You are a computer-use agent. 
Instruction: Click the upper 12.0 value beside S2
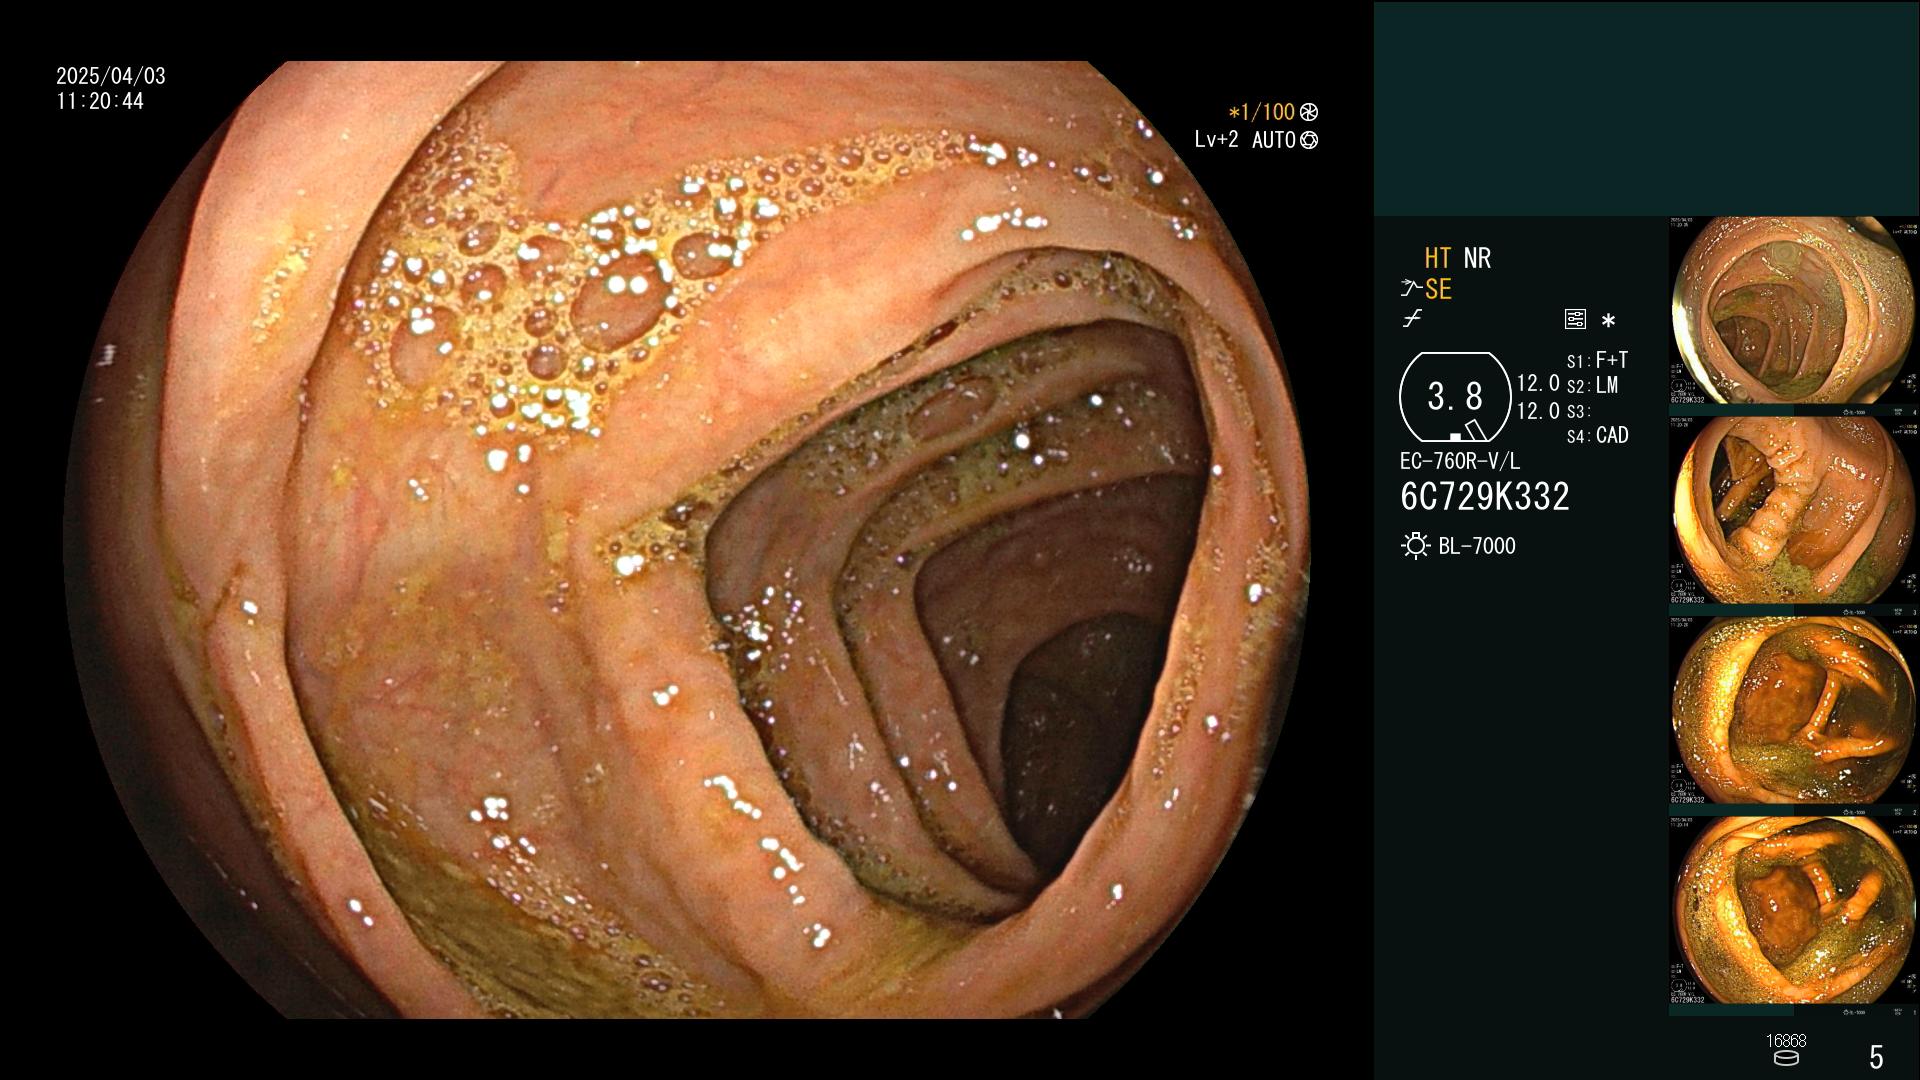tap(1538, 383)
